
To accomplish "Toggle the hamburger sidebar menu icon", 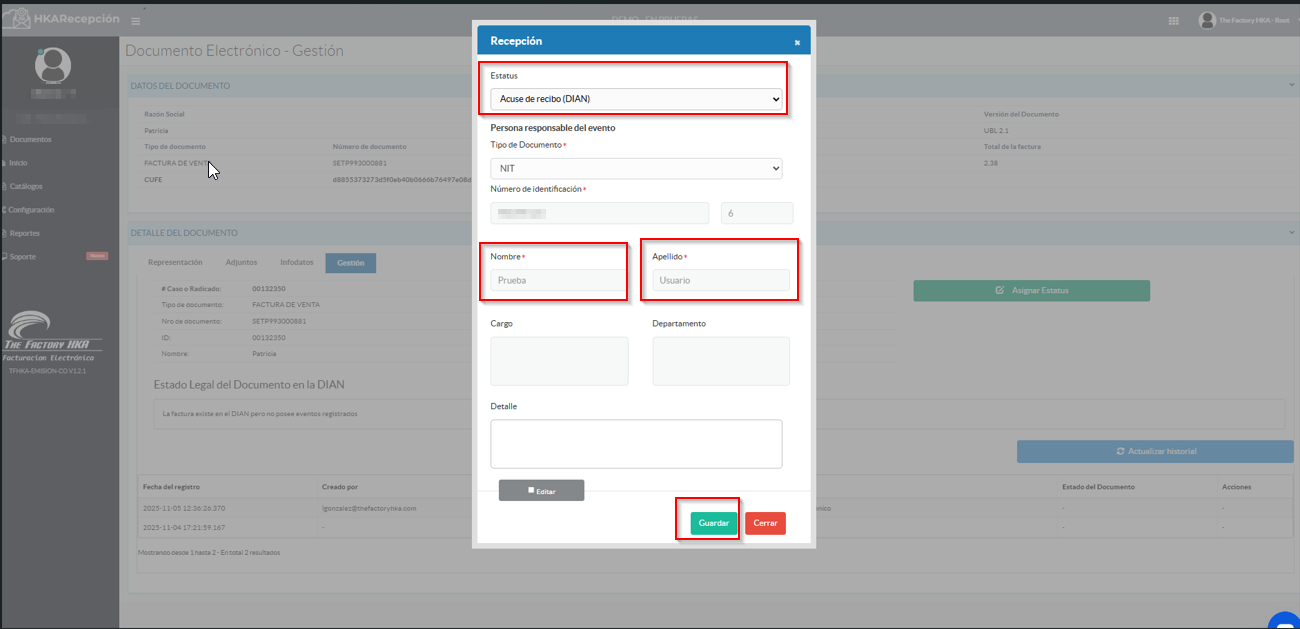I will point(136,21).
